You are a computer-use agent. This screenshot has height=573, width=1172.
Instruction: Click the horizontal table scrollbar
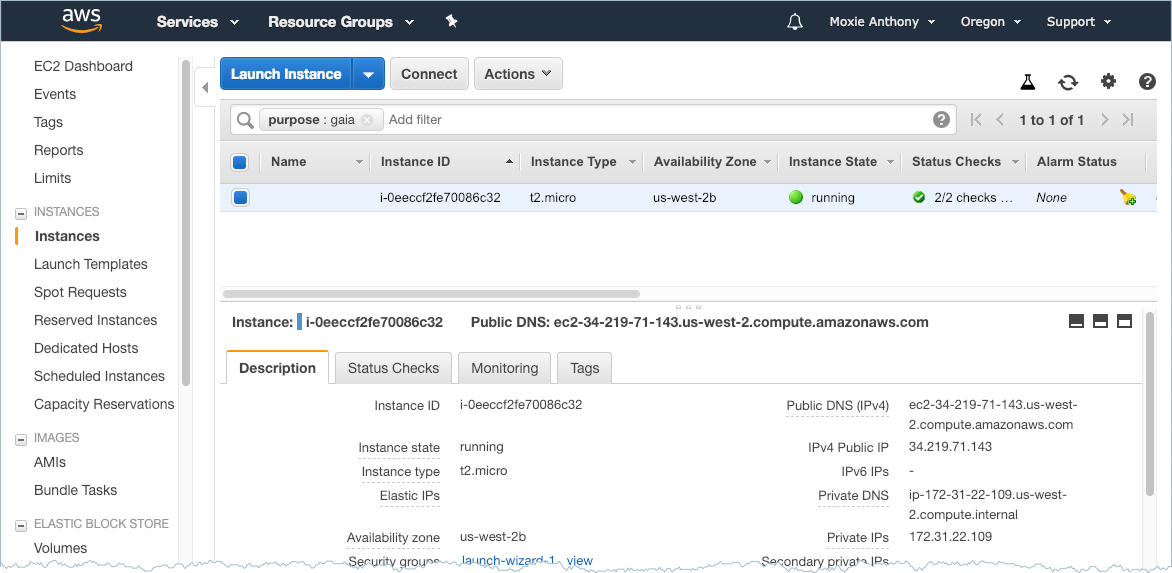coord(431,294)
